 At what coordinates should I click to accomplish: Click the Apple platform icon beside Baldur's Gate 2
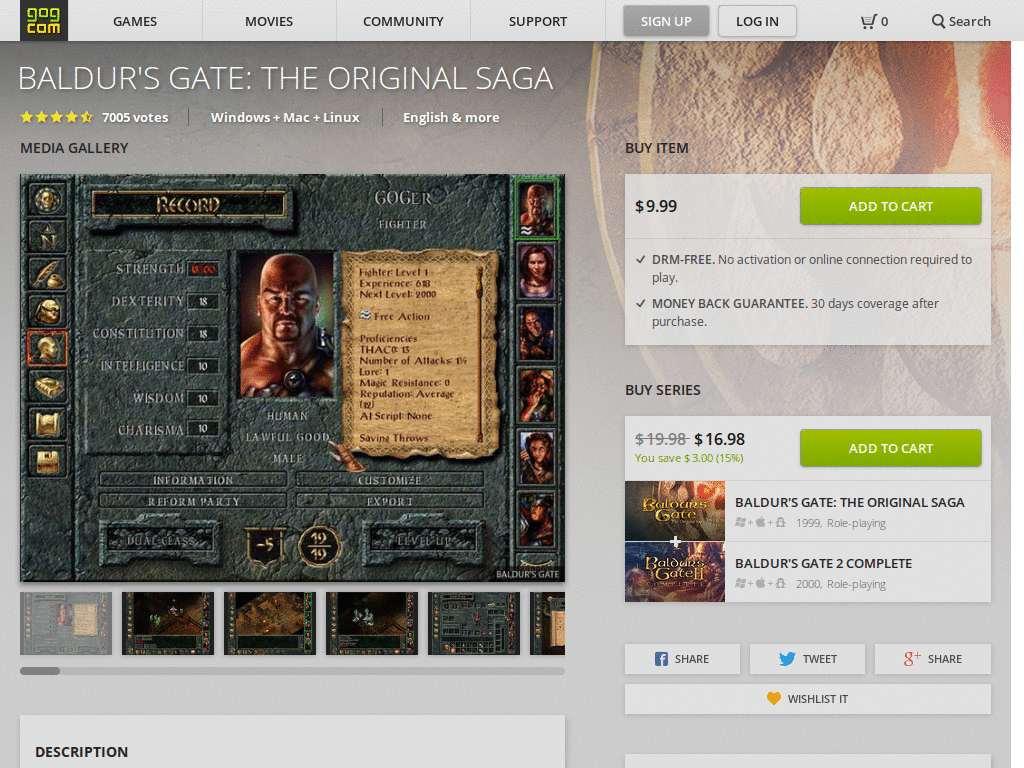pyautogui.click(x=760, y=583)
